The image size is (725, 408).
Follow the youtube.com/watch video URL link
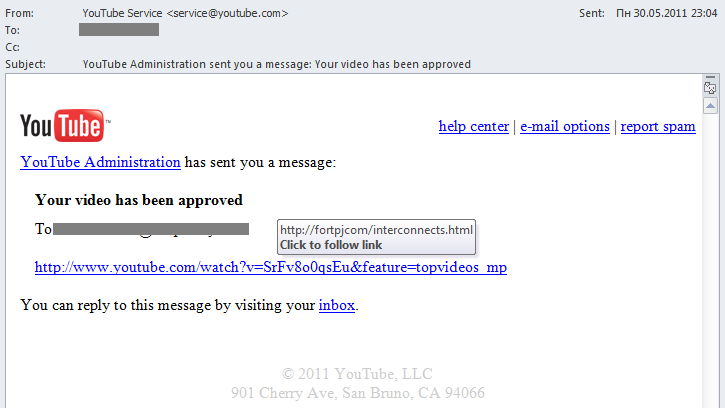(270, 267)
